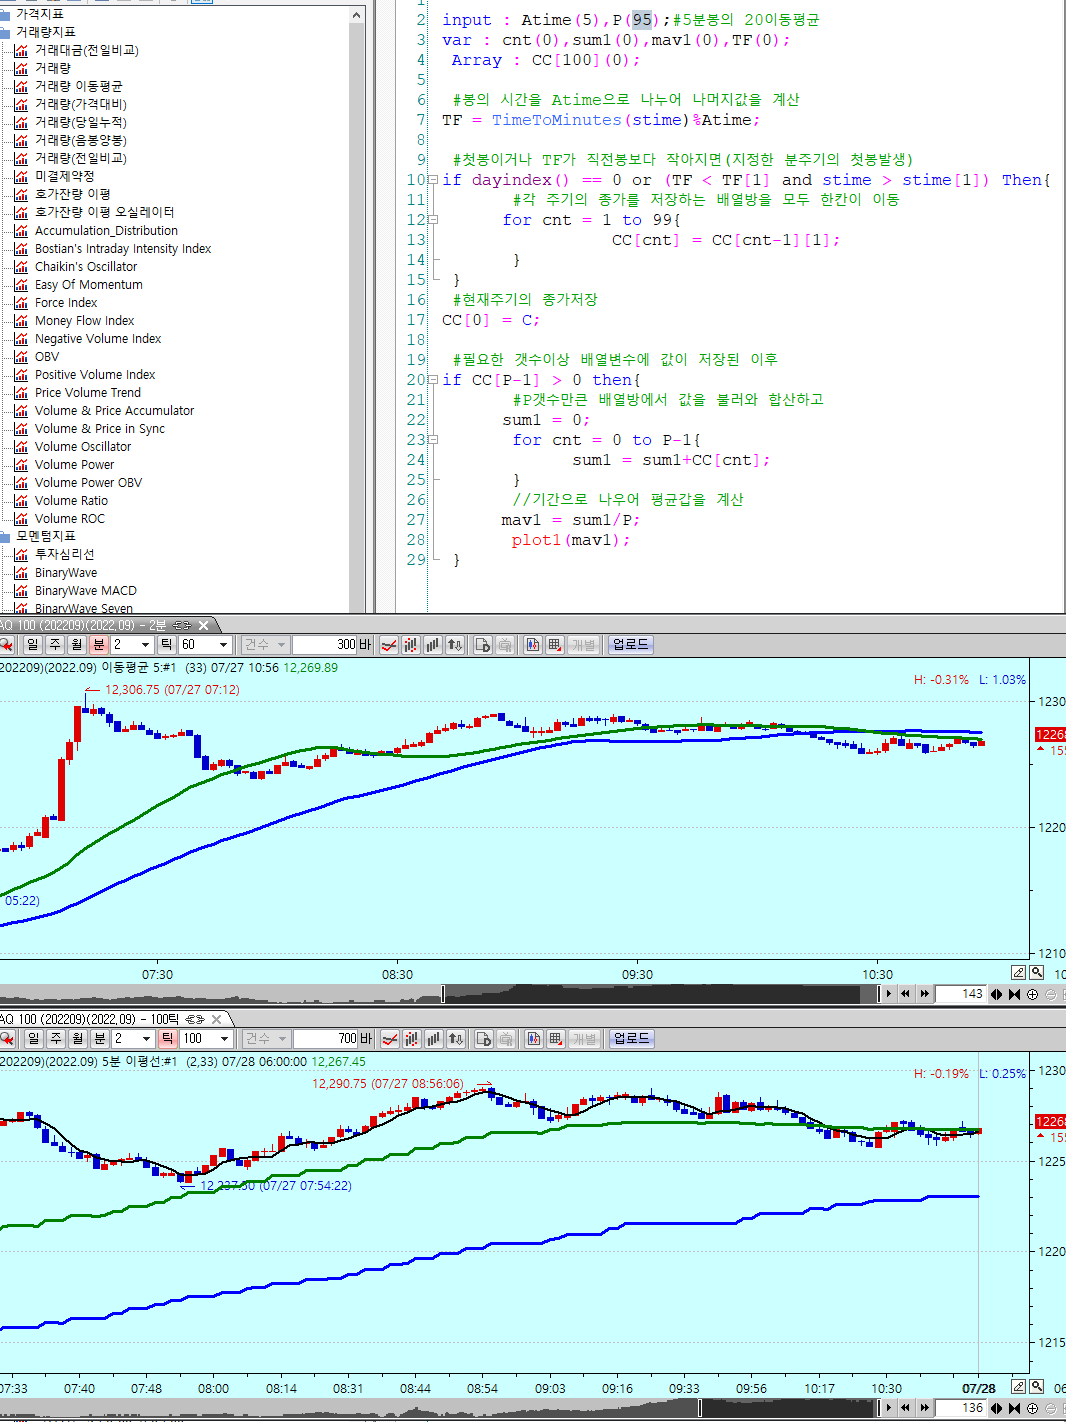This screenshot has height=1422, width=1066.
Task: Click the 업로드 button in upper chart toolbar
Action: pyautogui.click(x=630, y=645)
